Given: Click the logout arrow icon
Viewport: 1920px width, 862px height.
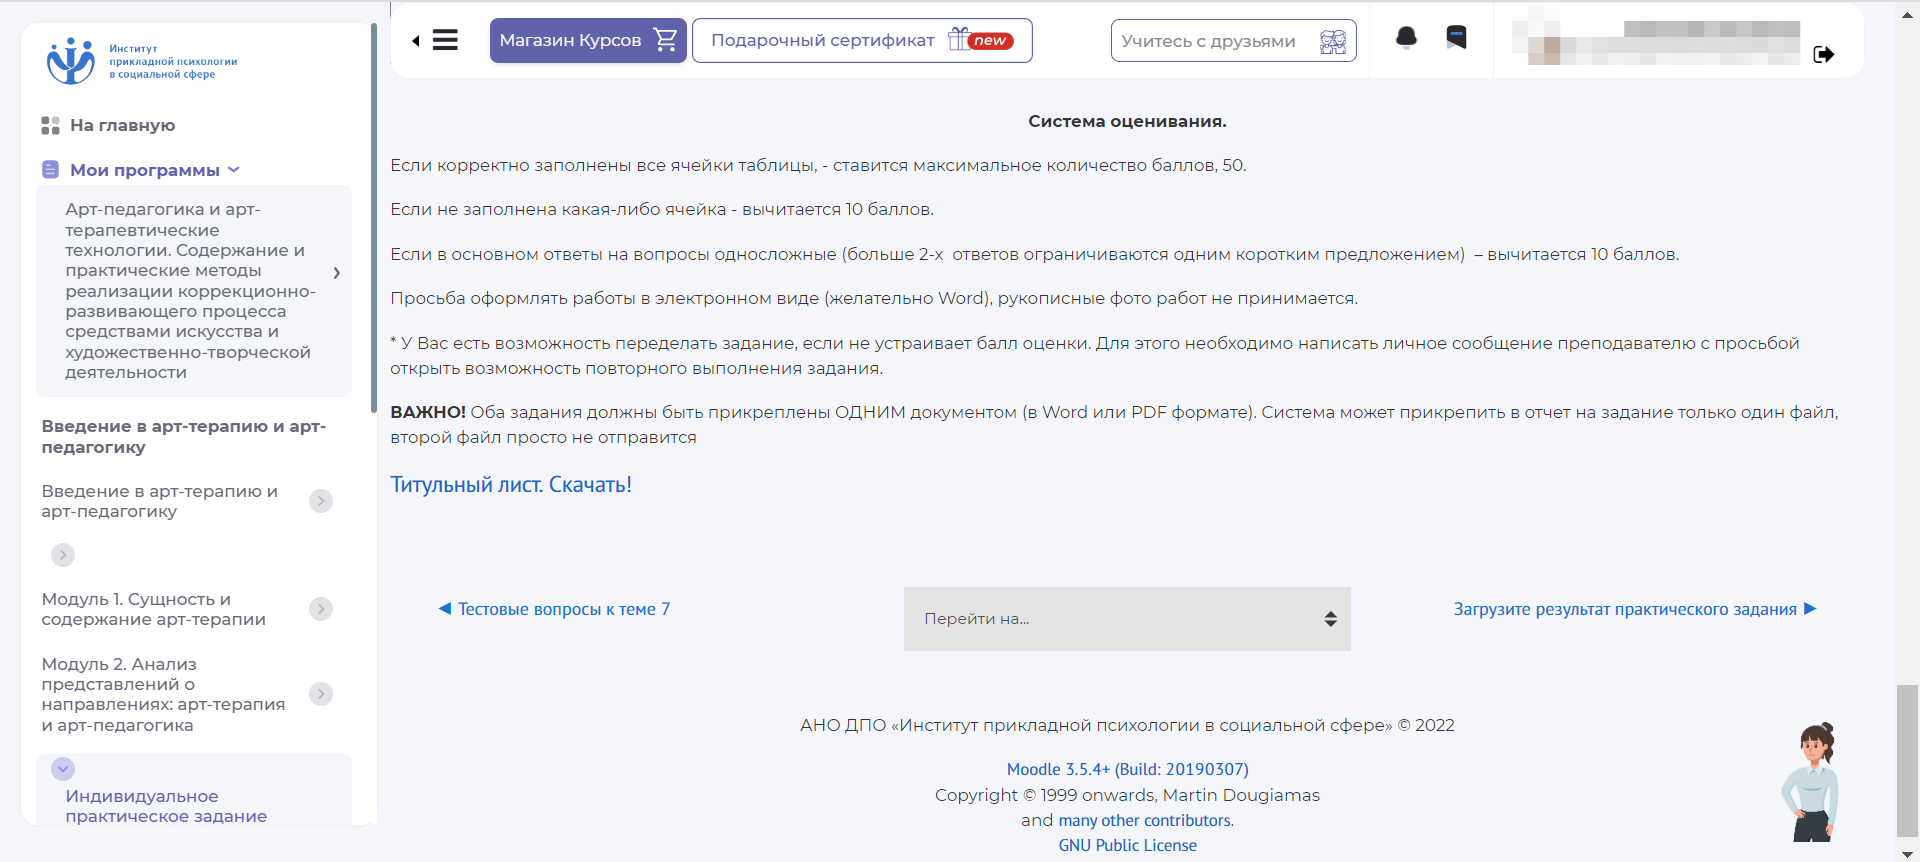Looking at the screenshot, I should click(x=1824, y=54).
